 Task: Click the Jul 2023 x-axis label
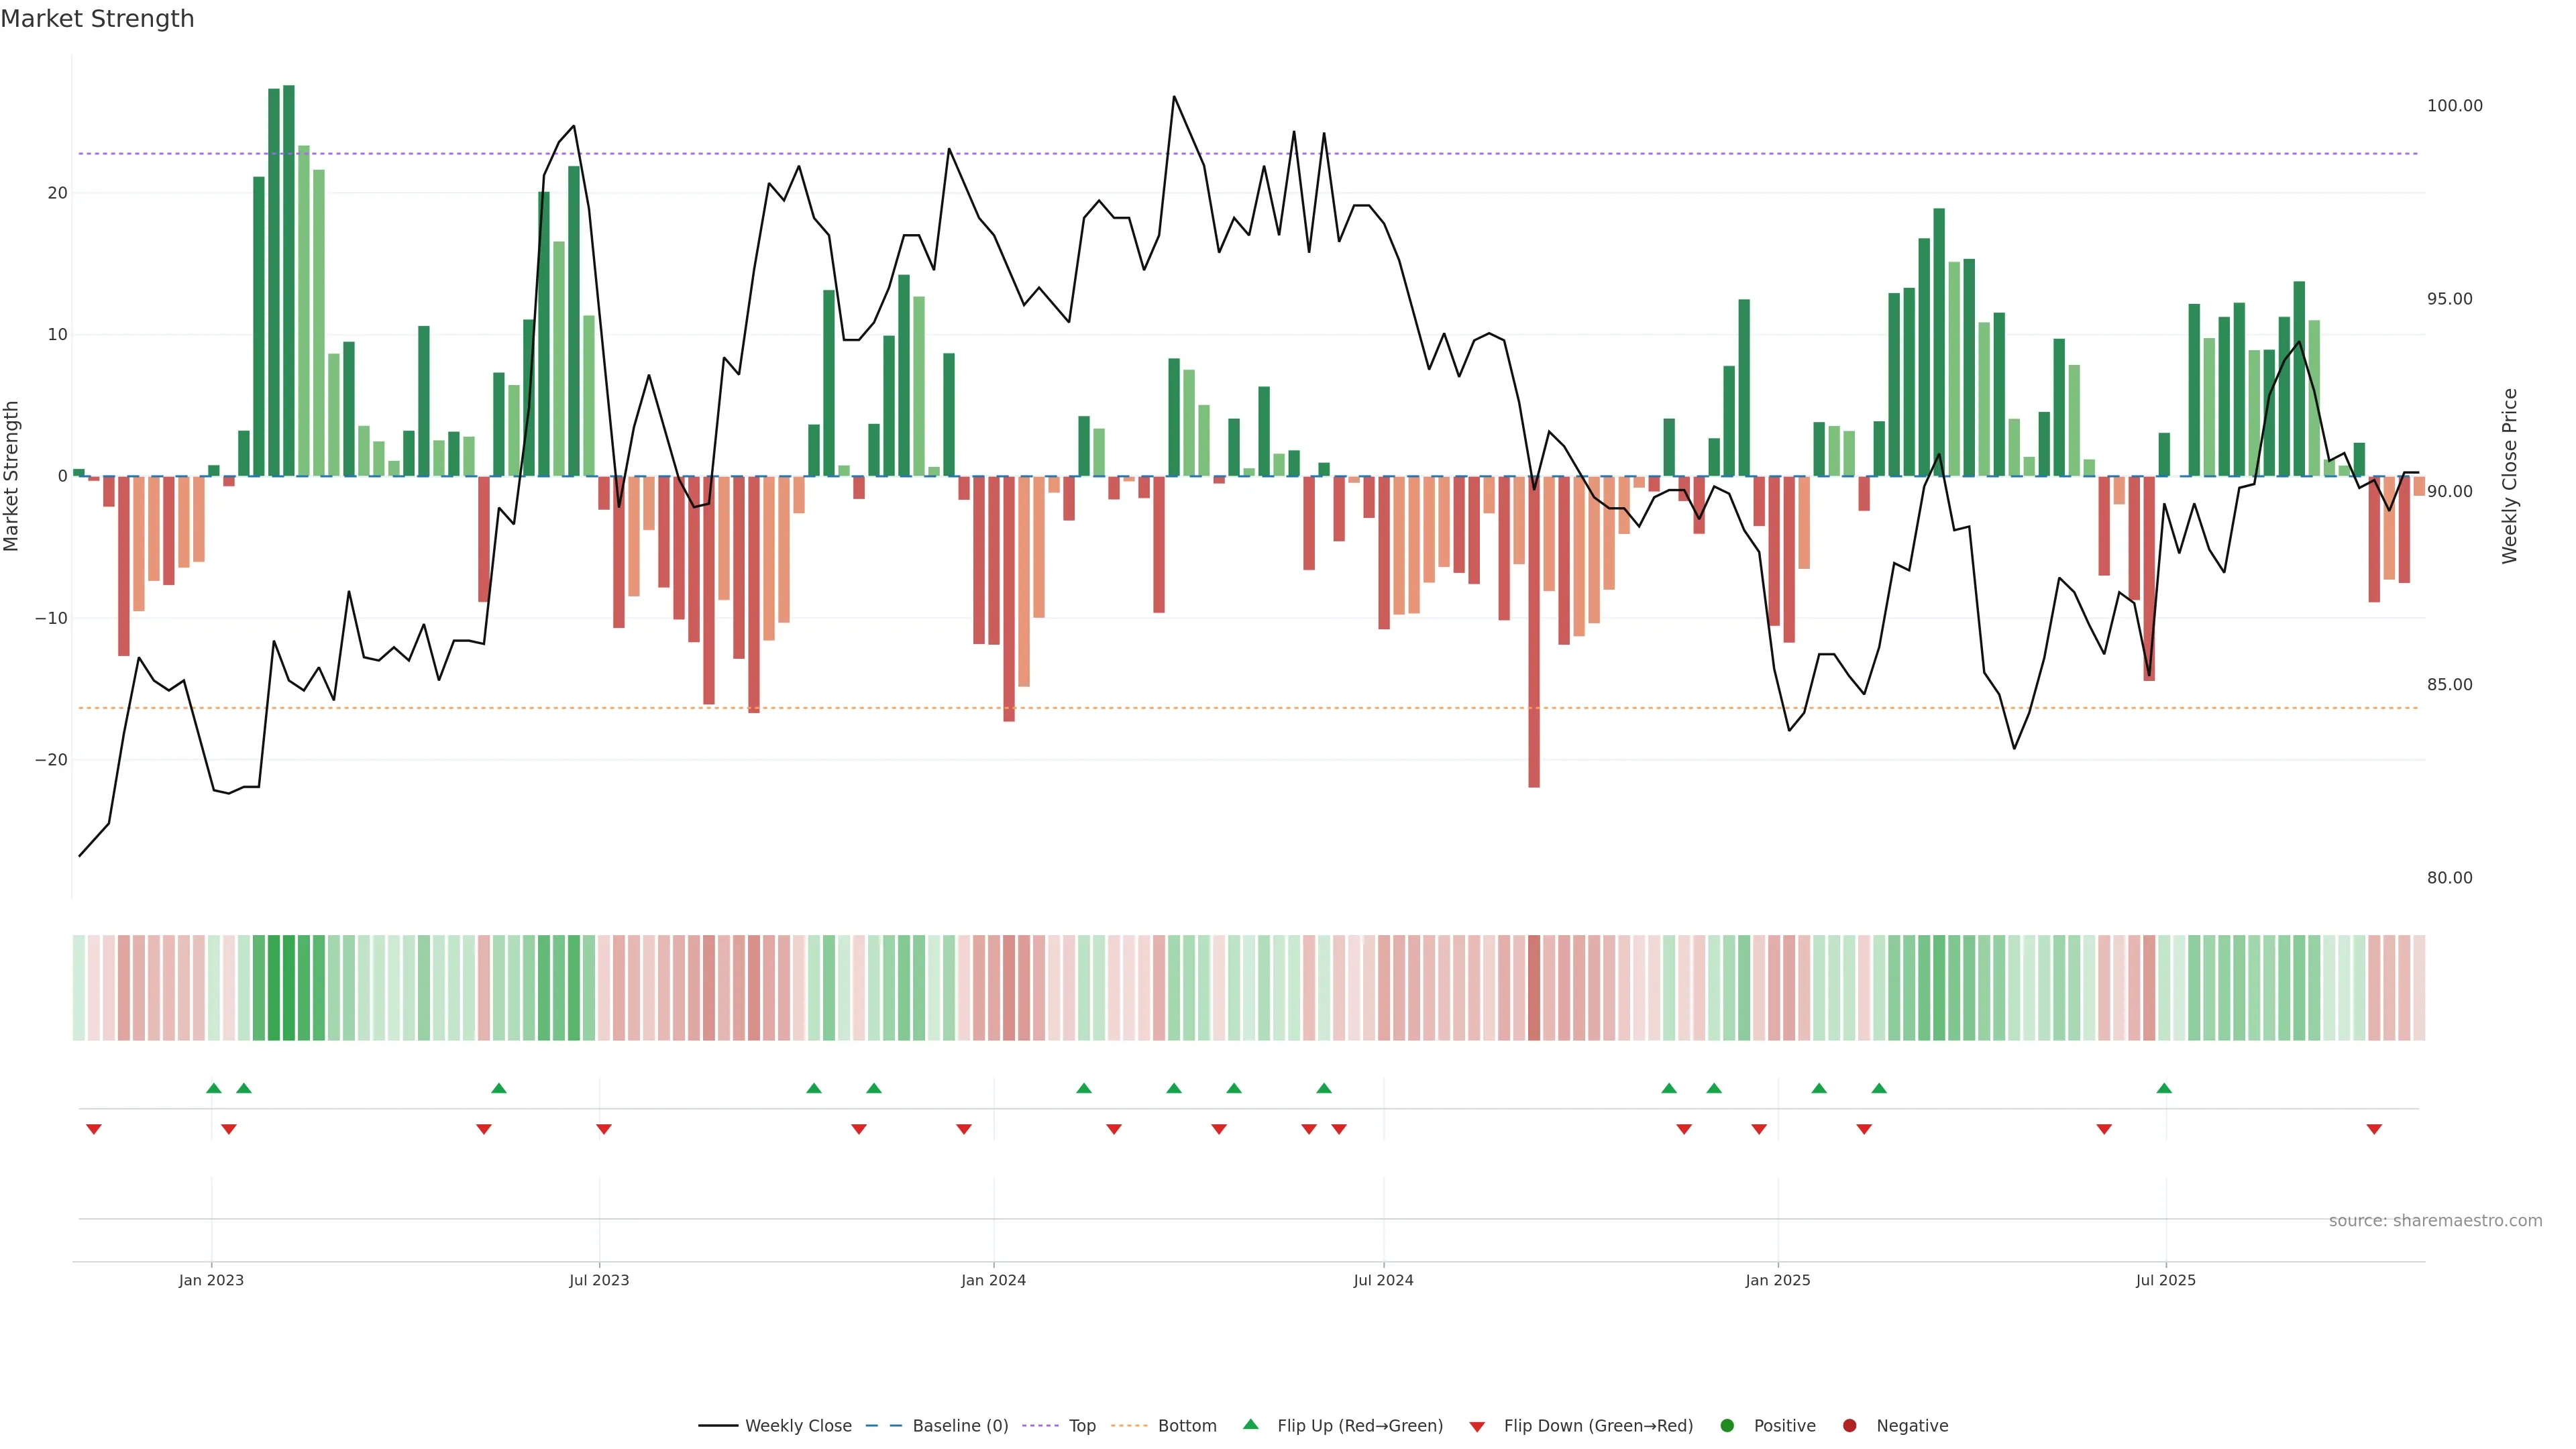599,1280
